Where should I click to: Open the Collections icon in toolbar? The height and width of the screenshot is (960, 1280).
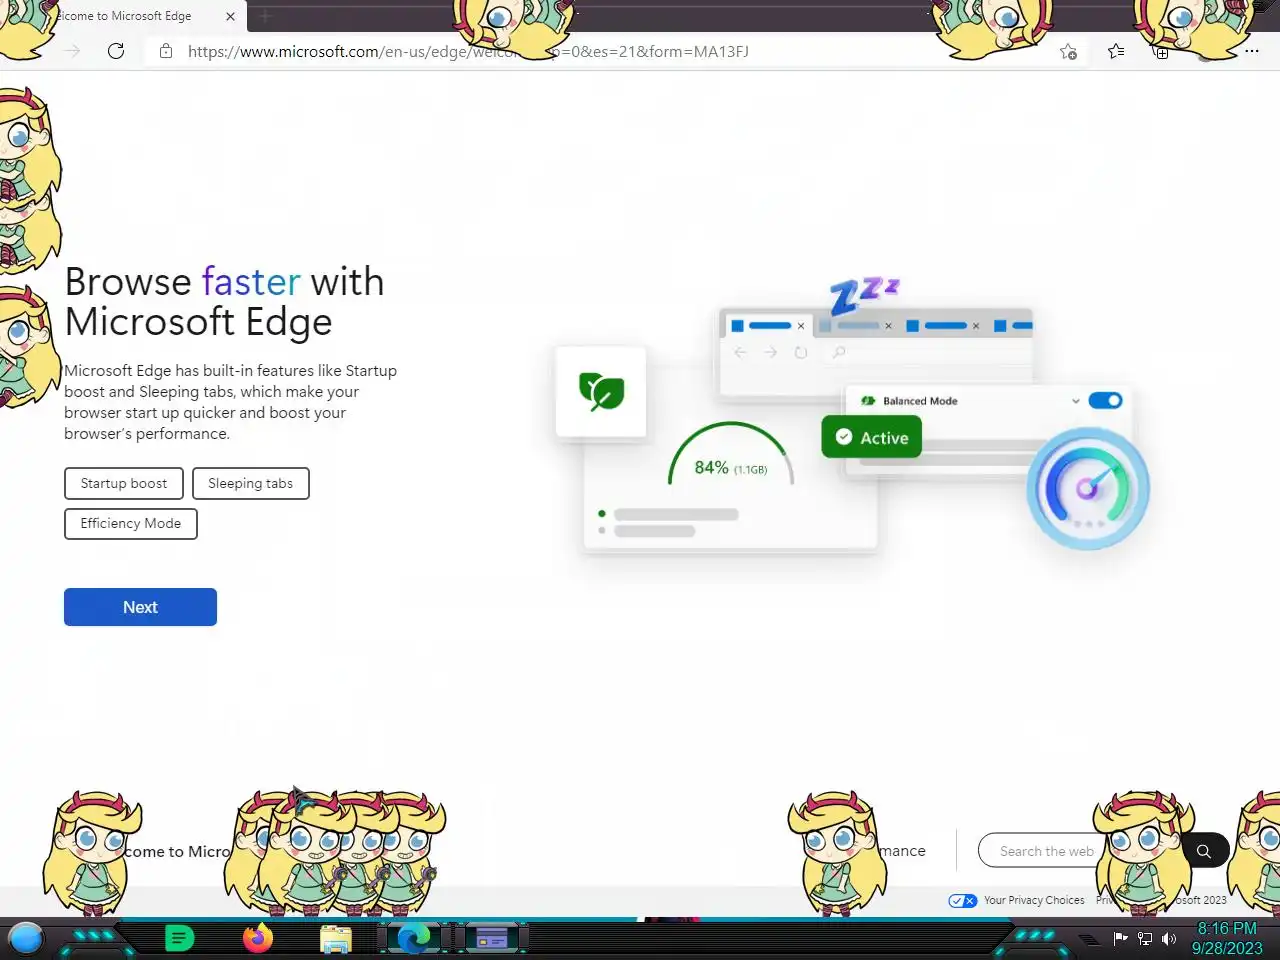click(1161, 52)
